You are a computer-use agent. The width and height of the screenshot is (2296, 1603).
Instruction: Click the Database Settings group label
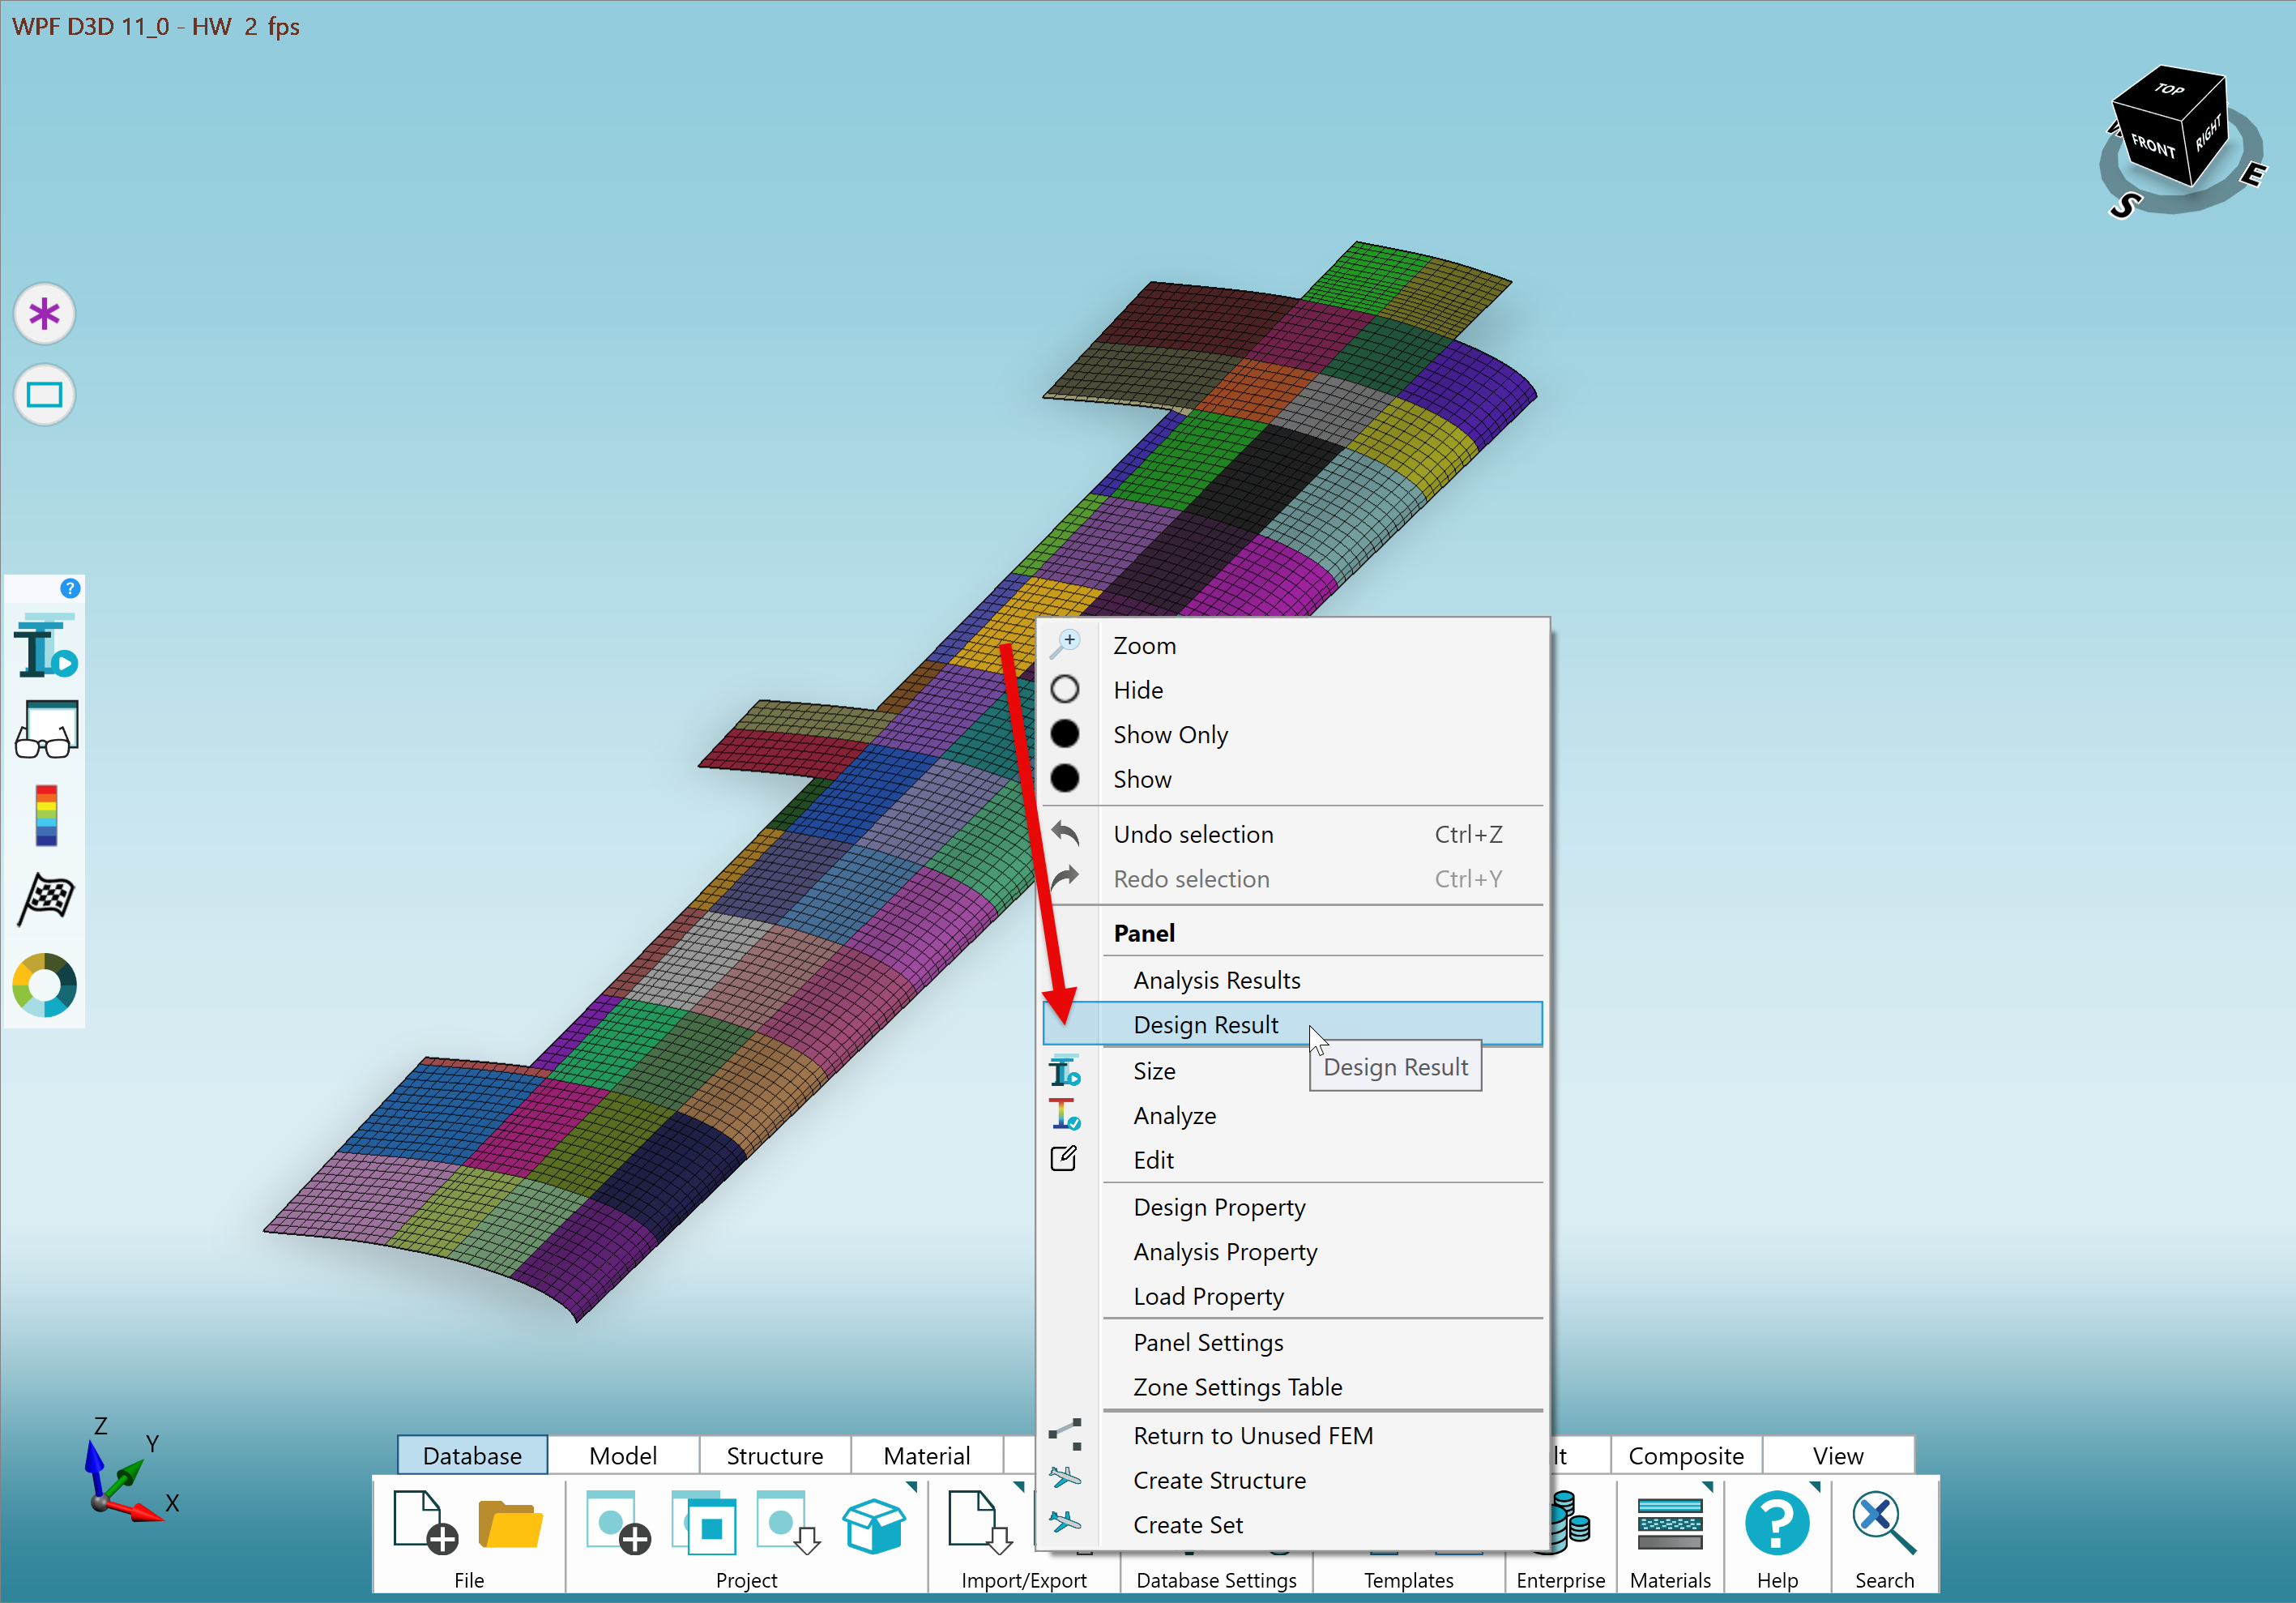point(1216,1580)
